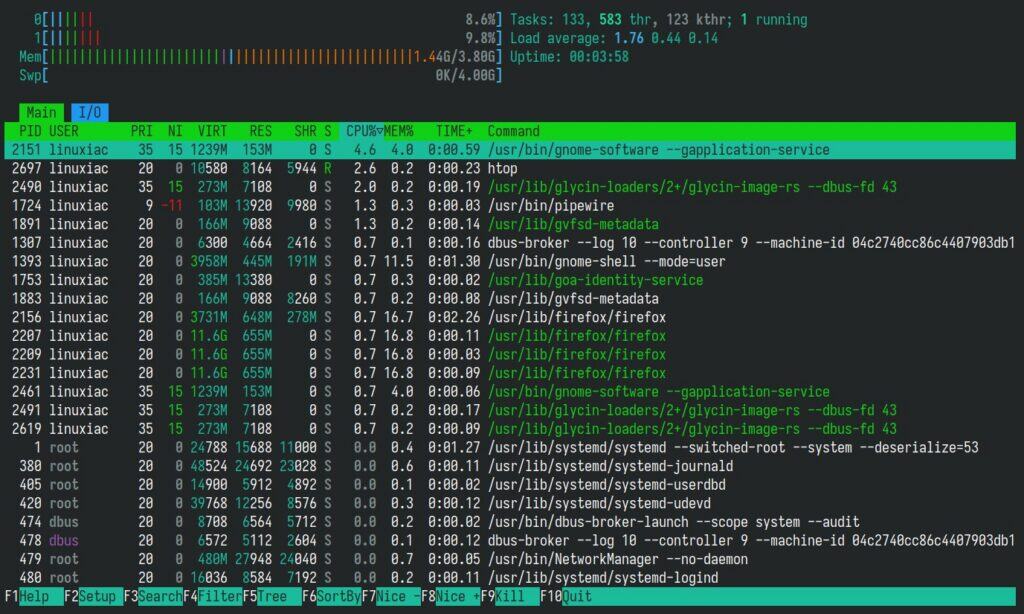Toggle sort order on the CPU% column
The image size is (1024, 614).
tap(364, 131)
